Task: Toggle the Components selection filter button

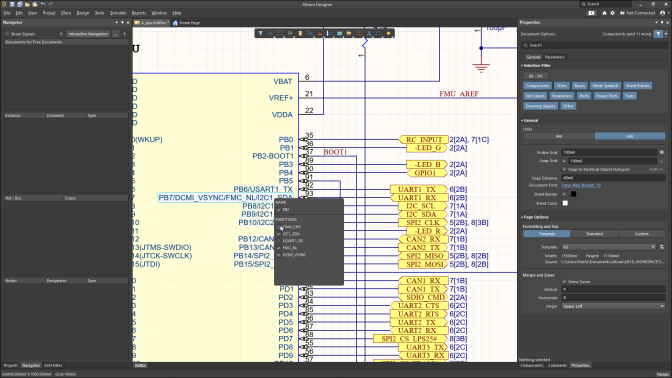Action: 537,86
